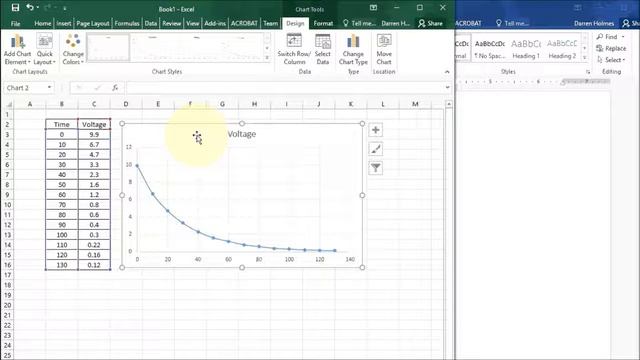This screenshot has width=640, height=360.
Task: Select column D header
Action: coord(126,104)
